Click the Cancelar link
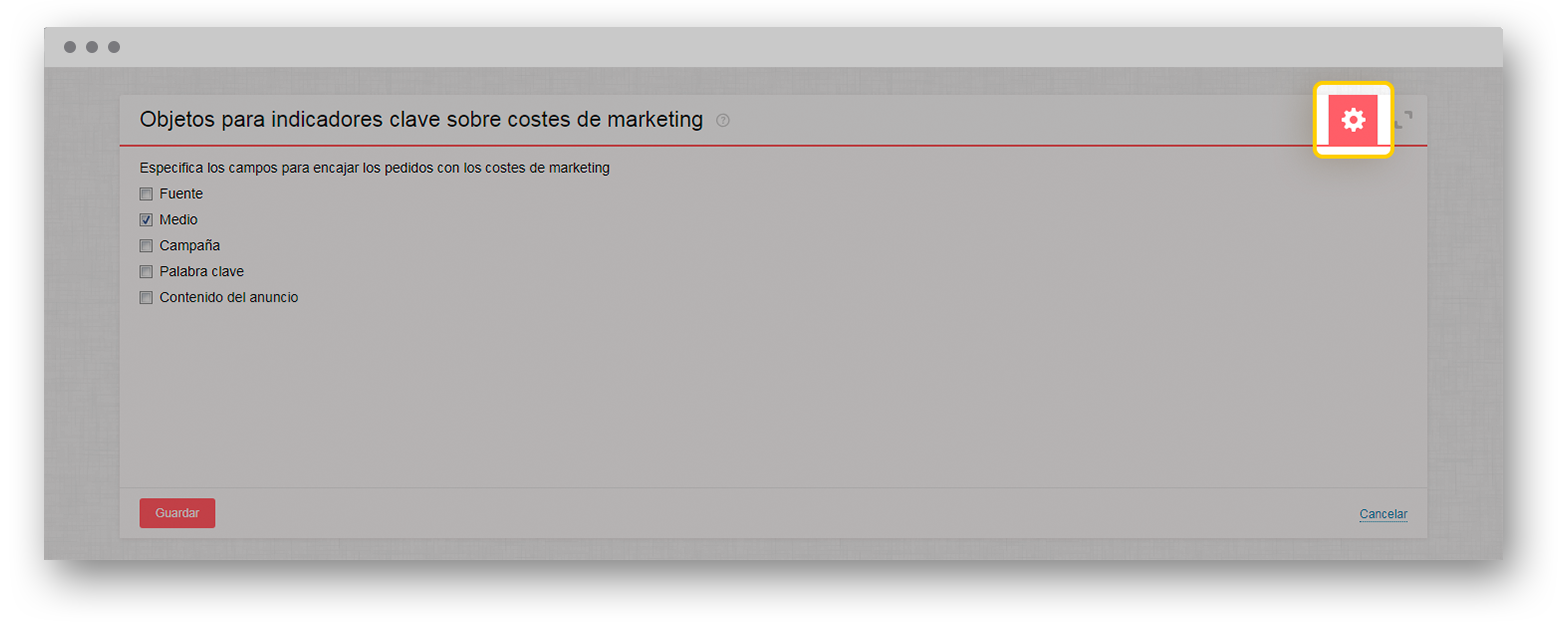Screen dimensions: 1567x626 (x=1383, y=514)
